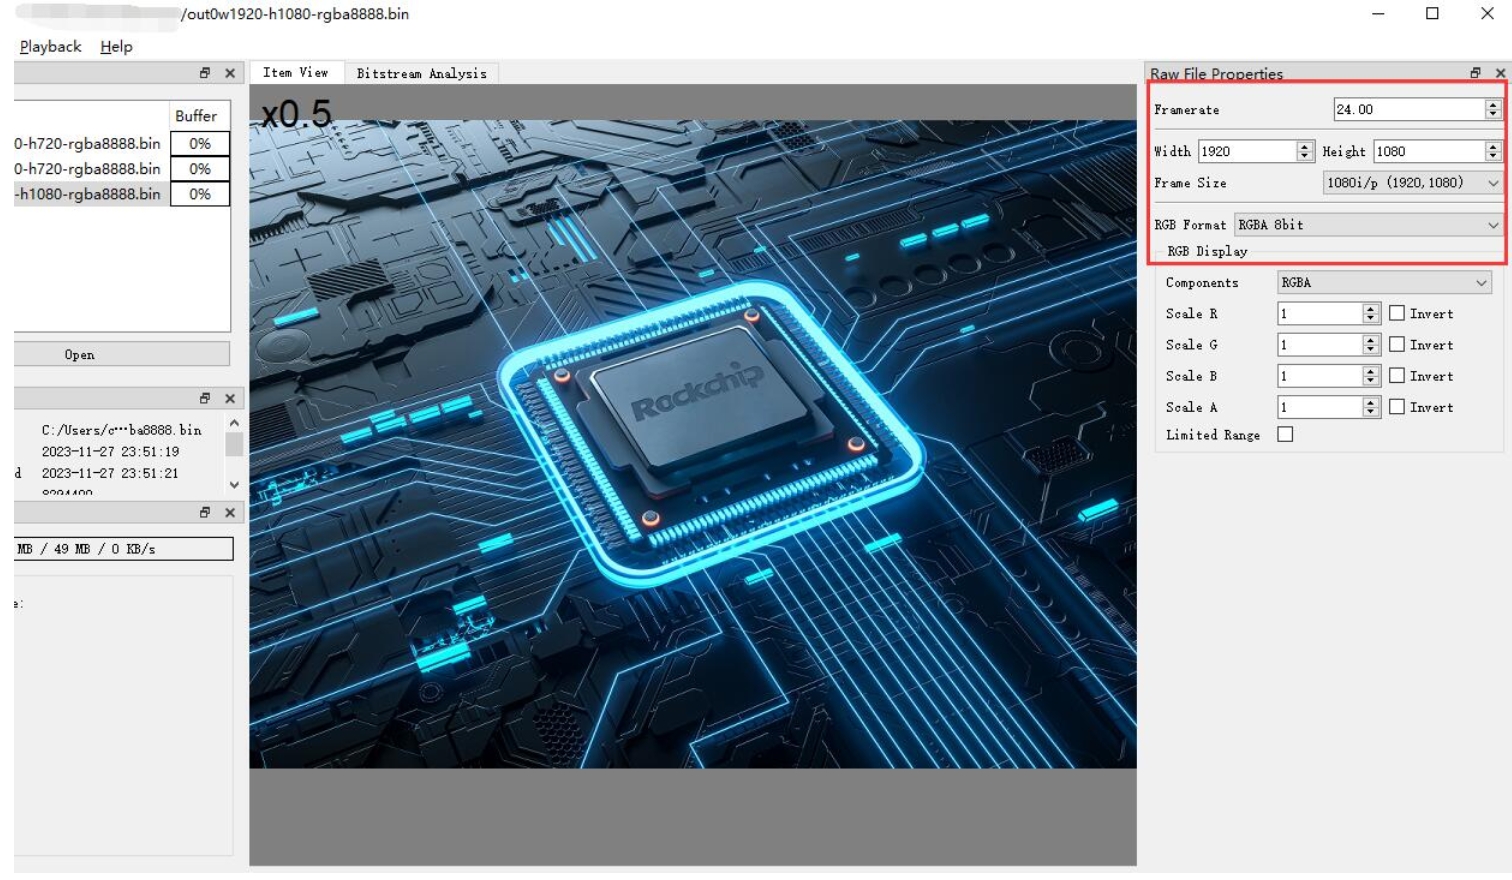The image size is (1512, 880).
Task: Float the playlist panel with its undock icon
Action: pos(205,73)
